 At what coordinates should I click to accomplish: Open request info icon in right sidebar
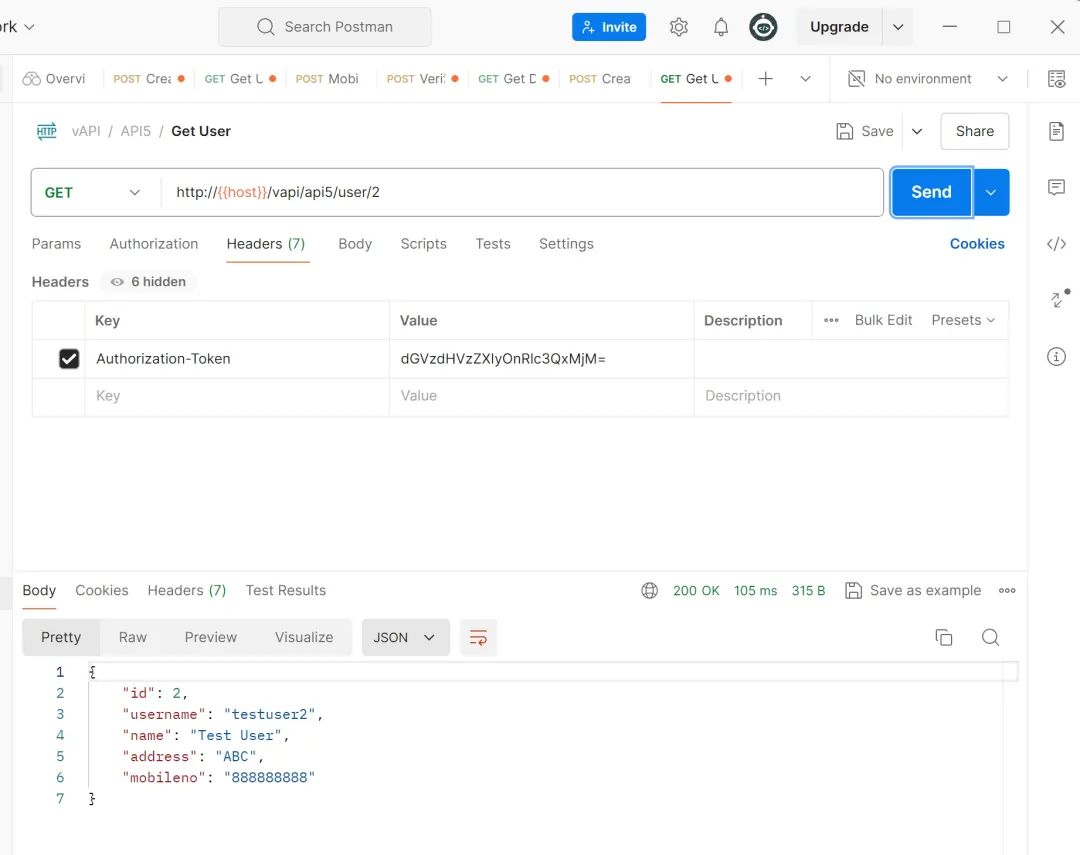tap(1056, 356)
